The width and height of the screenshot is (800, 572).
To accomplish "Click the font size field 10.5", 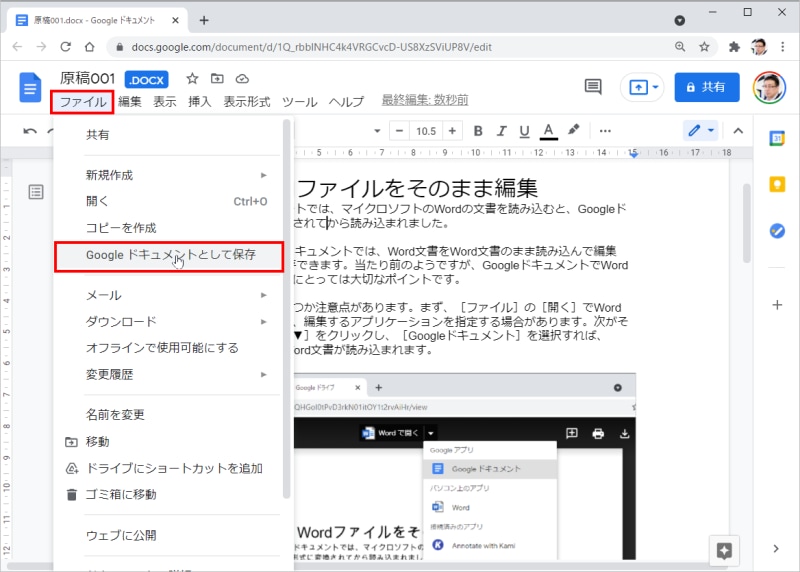I will [426, 131].
